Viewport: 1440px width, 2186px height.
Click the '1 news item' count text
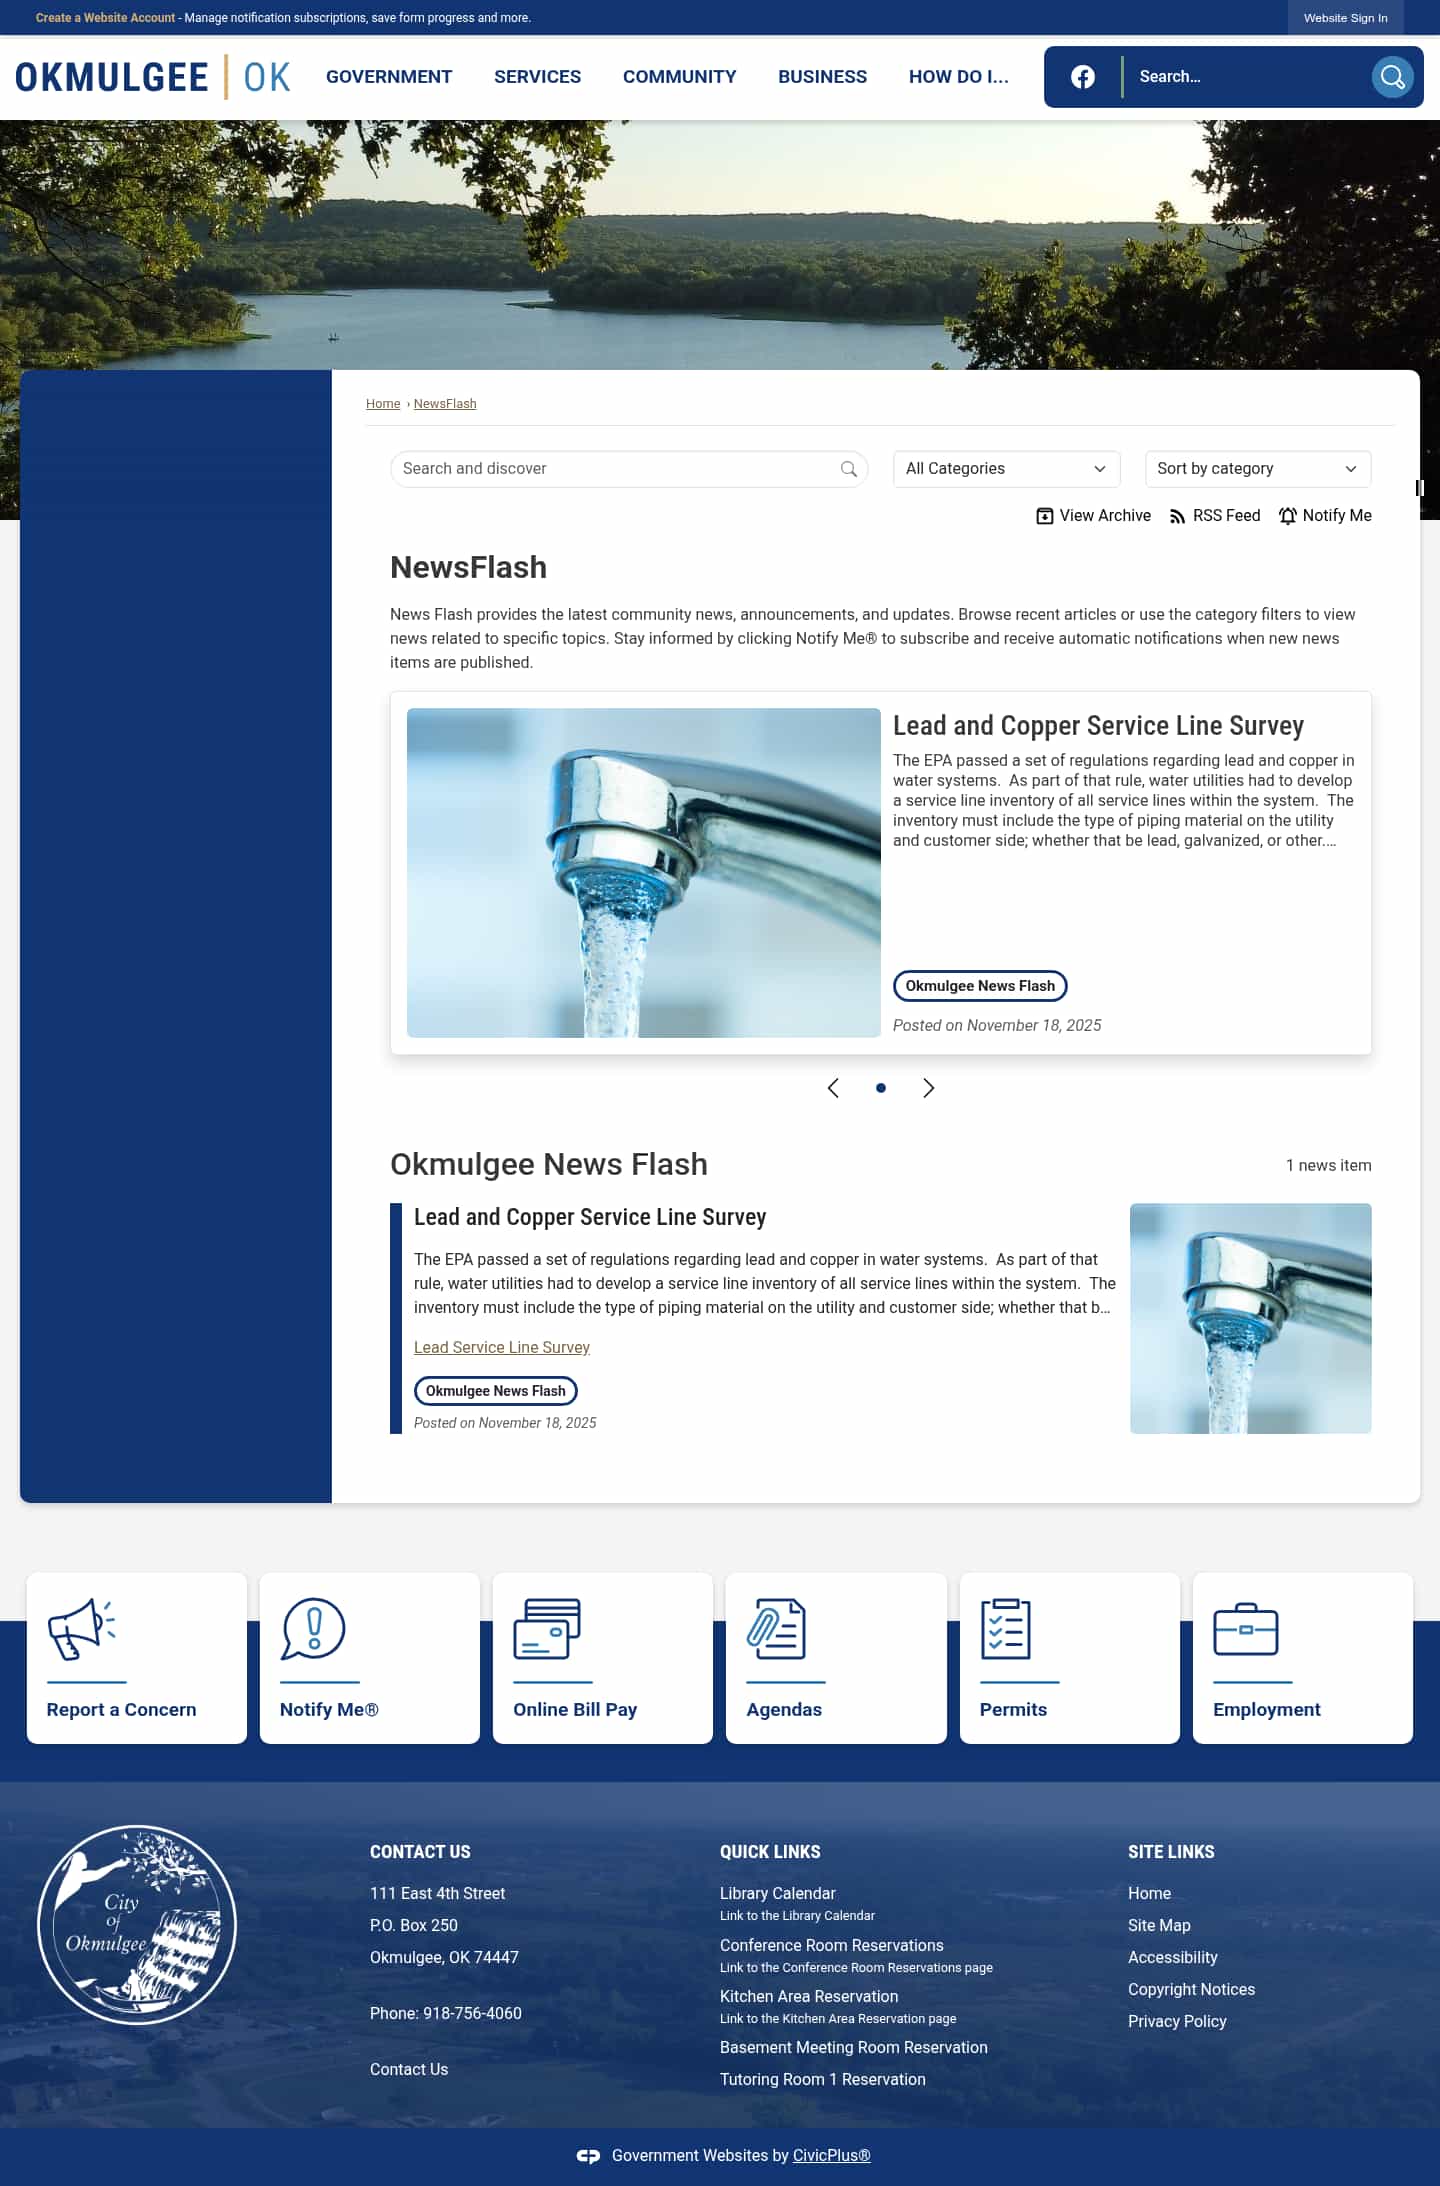tap(1328, 1166)
